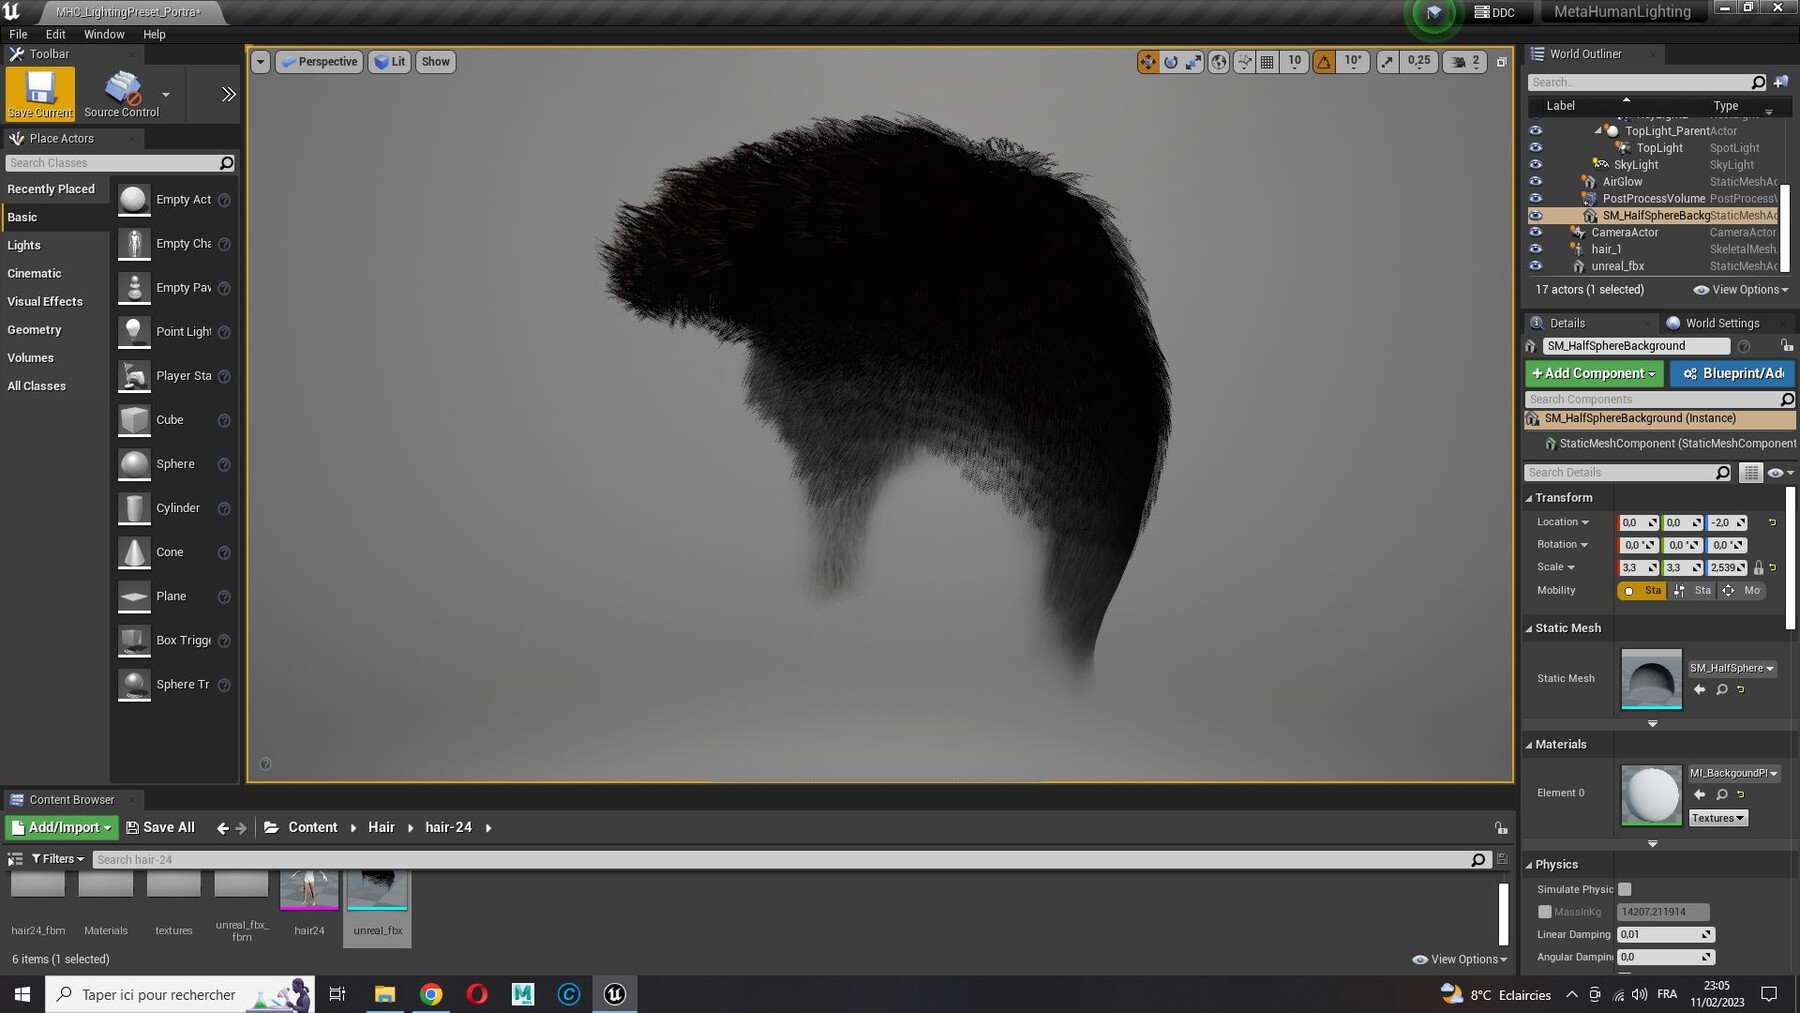Click Save All button
Image resolution: width=1800 pixels, height=1013 pixels.
point(161,828)
